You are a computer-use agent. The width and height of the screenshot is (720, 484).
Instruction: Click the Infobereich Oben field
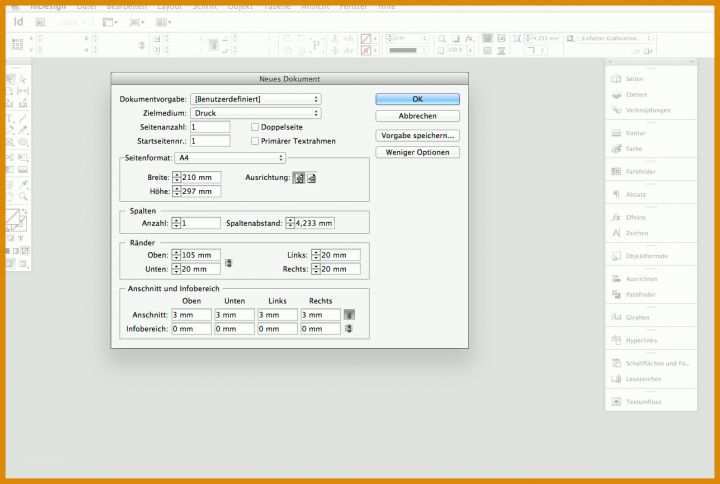tap(191, 329)
